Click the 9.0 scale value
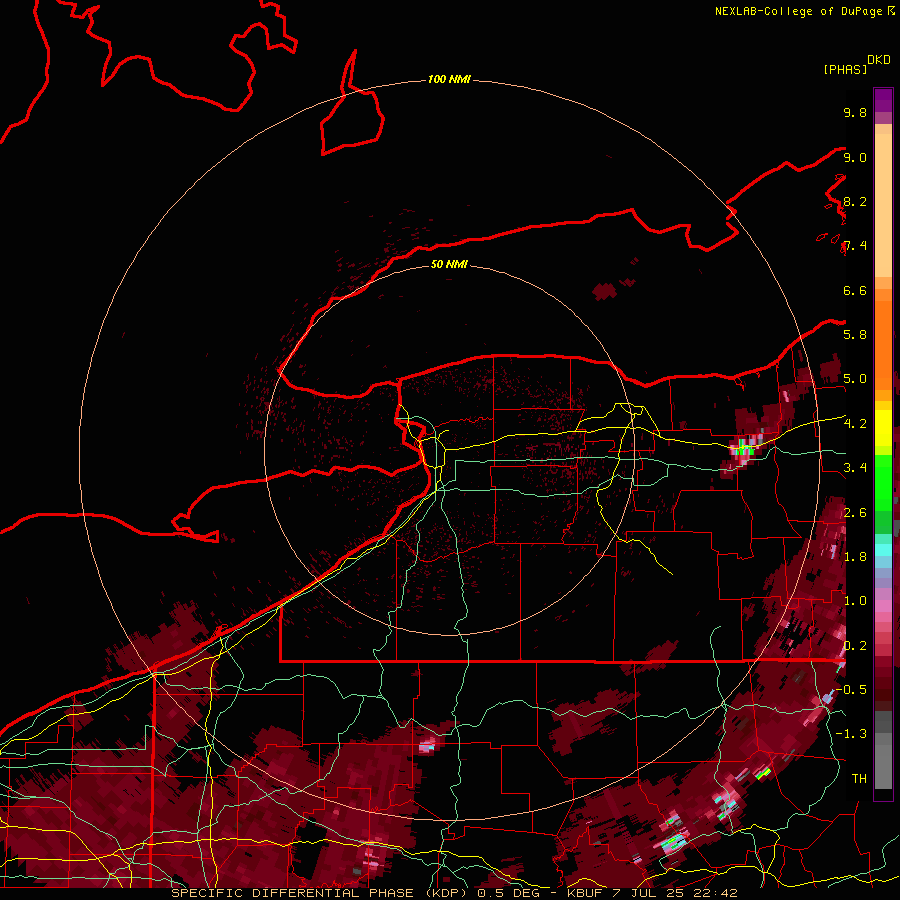 click(855, 157)
